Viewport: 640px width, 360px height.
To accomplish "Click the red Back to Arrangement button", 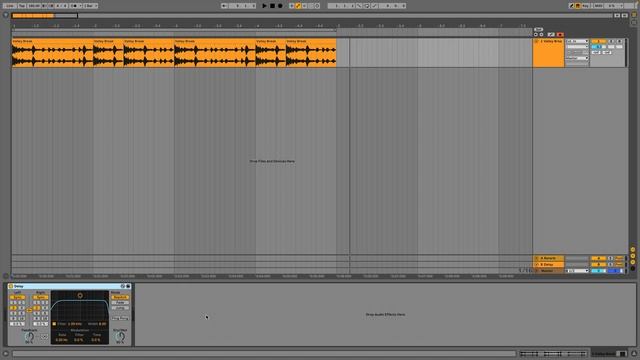I will [x=560, y=35].
